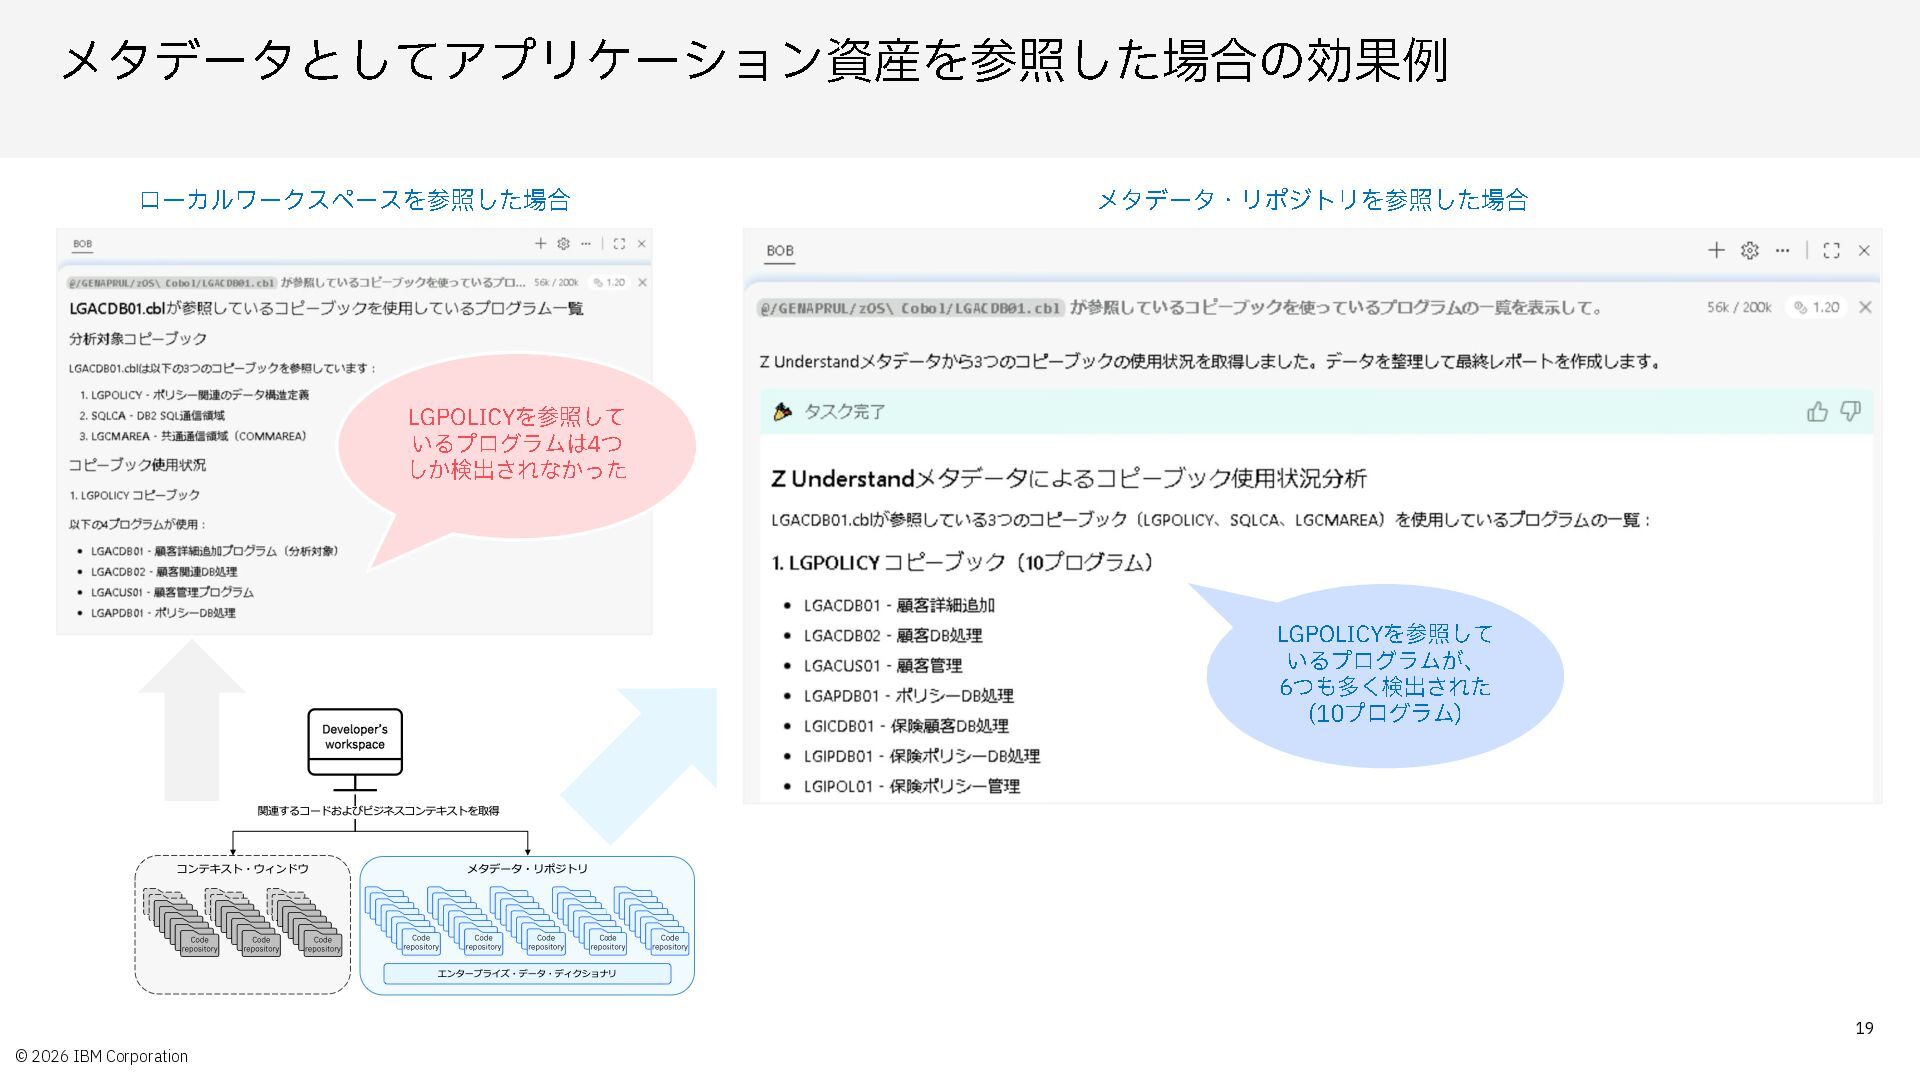Click the メタデータ・リポジトリ label in the diagram

click(x=527, y=869)
